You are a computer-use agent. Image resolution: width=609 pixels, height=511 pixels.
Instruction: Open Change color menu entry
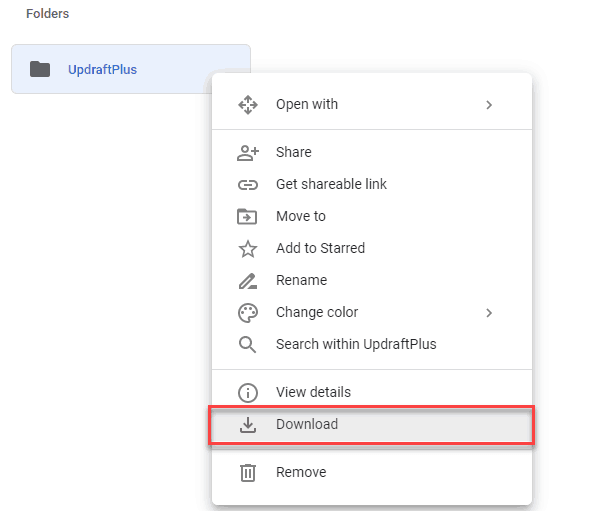click(372, 313)
